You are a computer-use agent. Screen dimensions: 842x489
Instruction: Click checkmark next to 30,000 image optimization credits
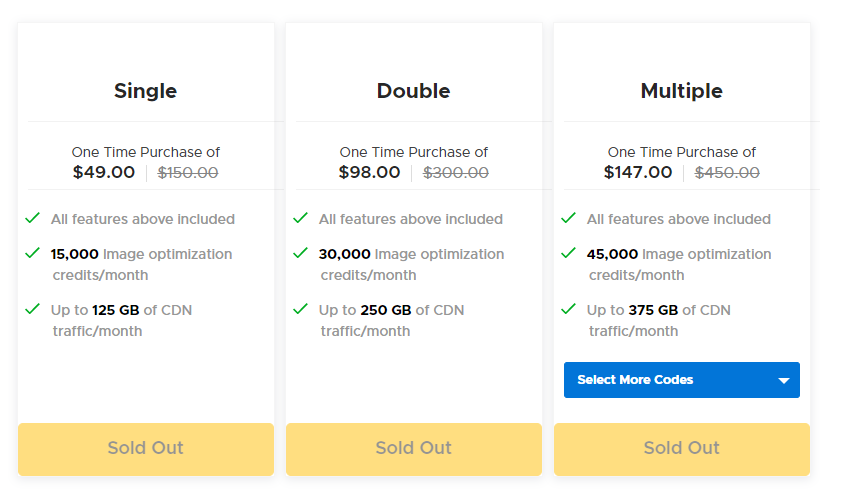coord(300,253)
